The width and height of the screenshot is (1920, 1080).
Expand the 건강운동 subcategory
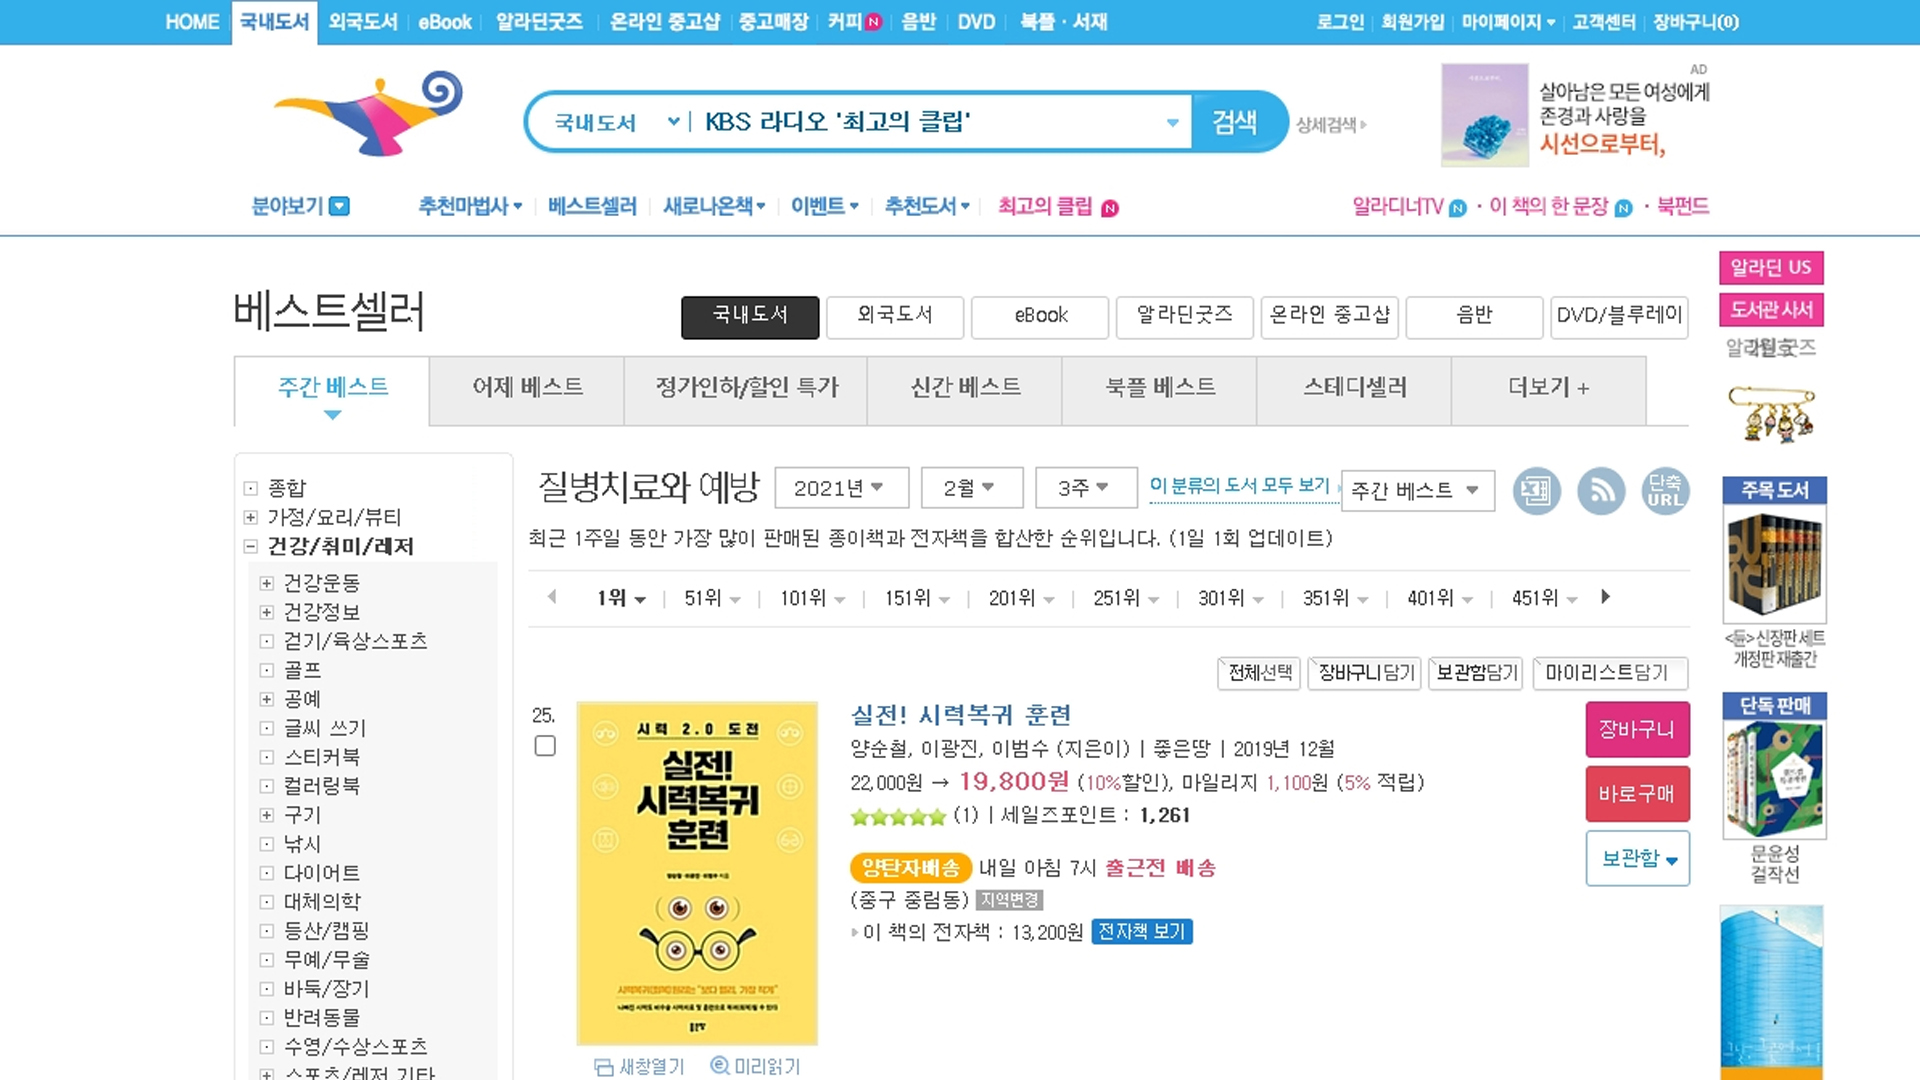tap(267, 583)
